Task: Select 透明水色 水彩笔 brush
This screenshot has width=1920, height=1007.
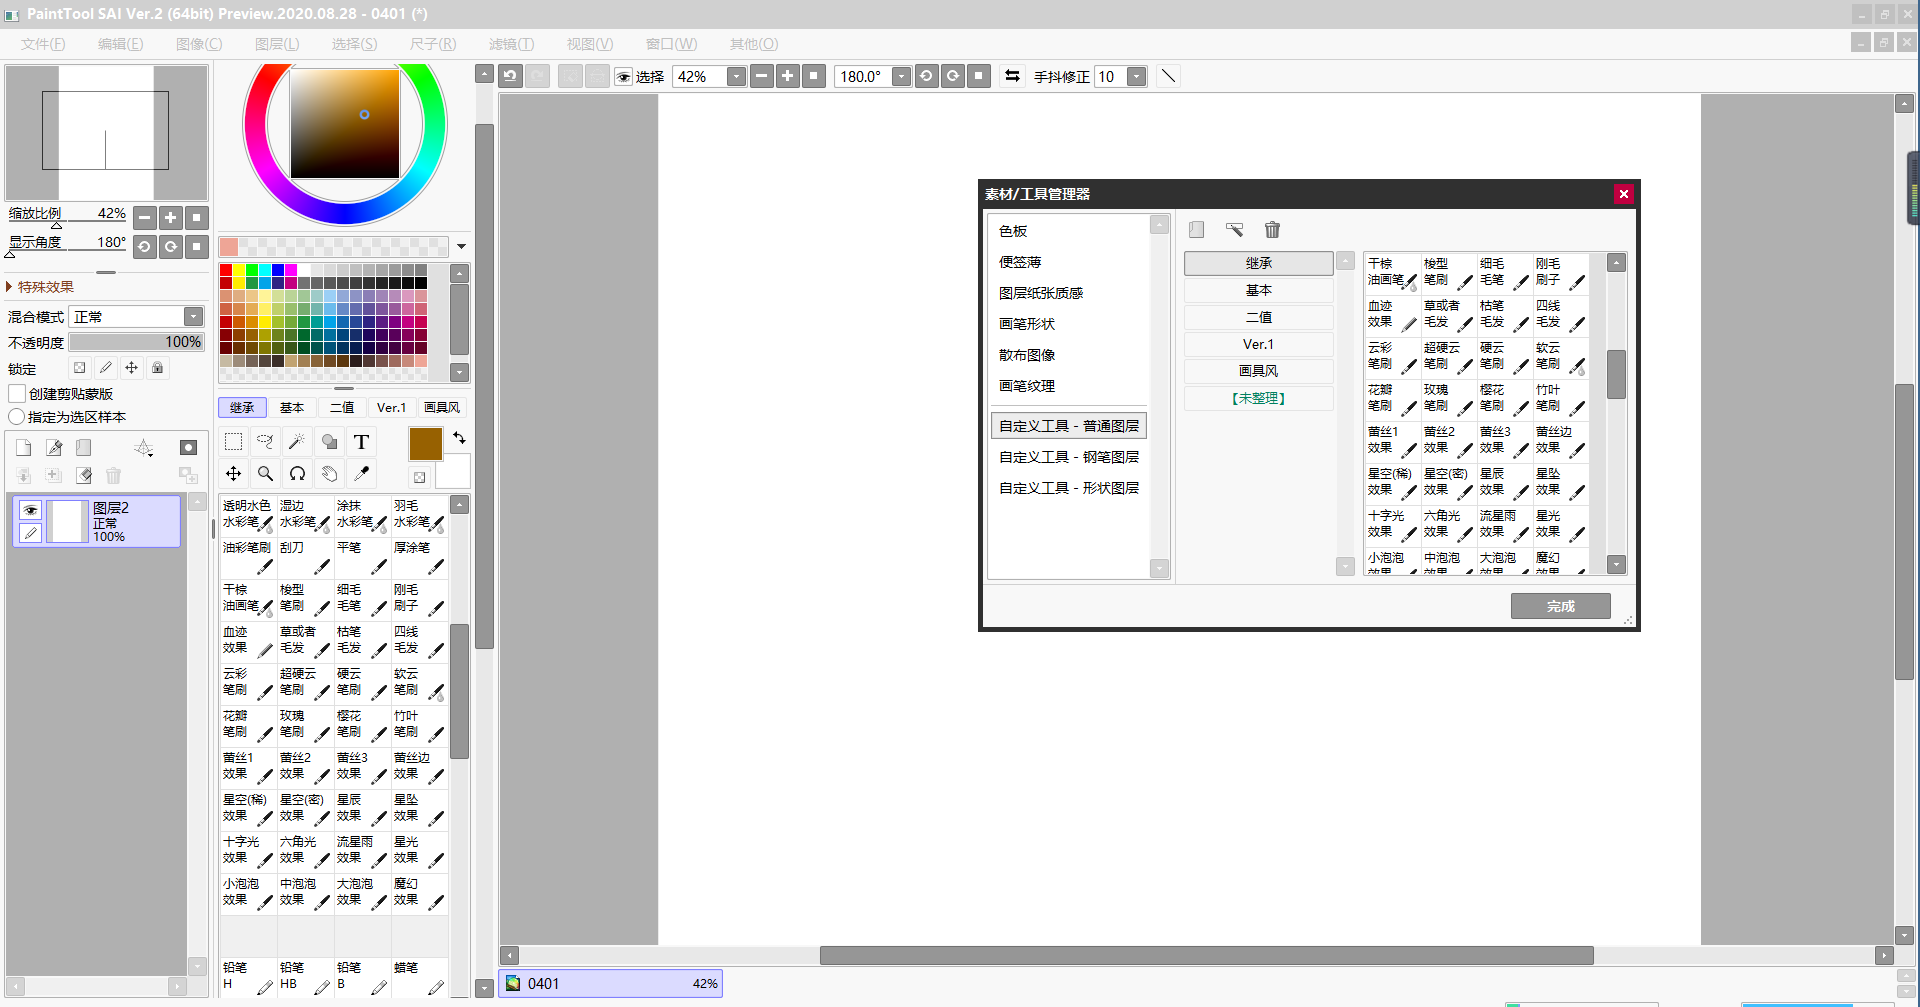Action: tap(247, 514)
